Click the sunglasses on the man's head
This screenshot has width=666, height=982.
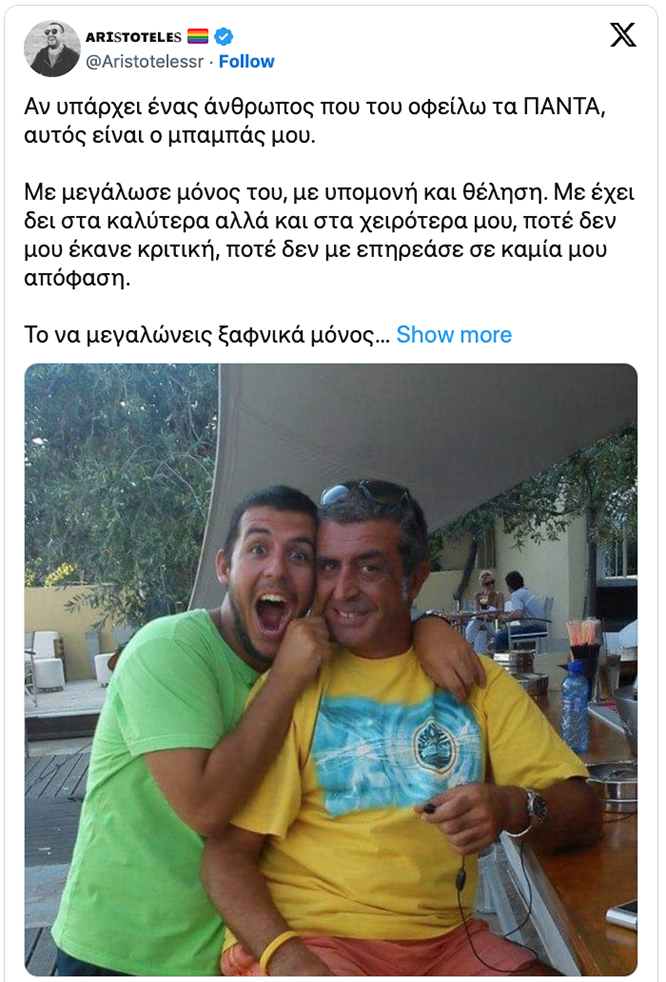point(365,492)
